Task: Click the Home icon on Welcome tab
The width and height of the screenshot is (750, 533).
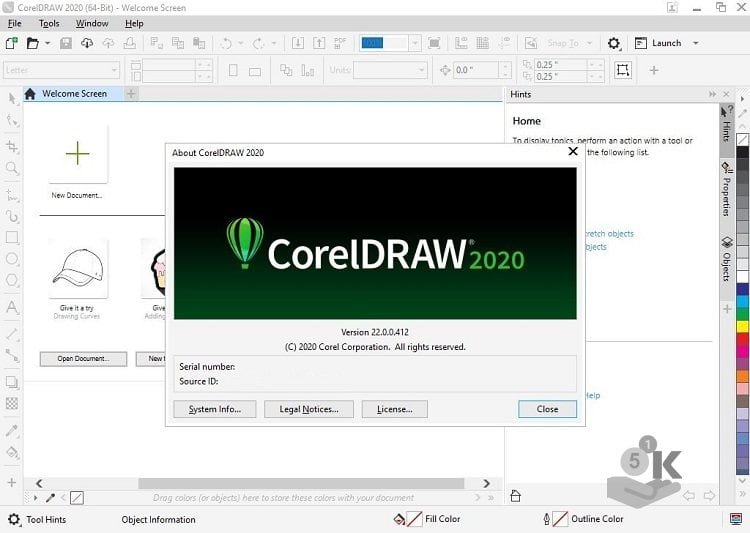Action: click(x=30, y=94)
